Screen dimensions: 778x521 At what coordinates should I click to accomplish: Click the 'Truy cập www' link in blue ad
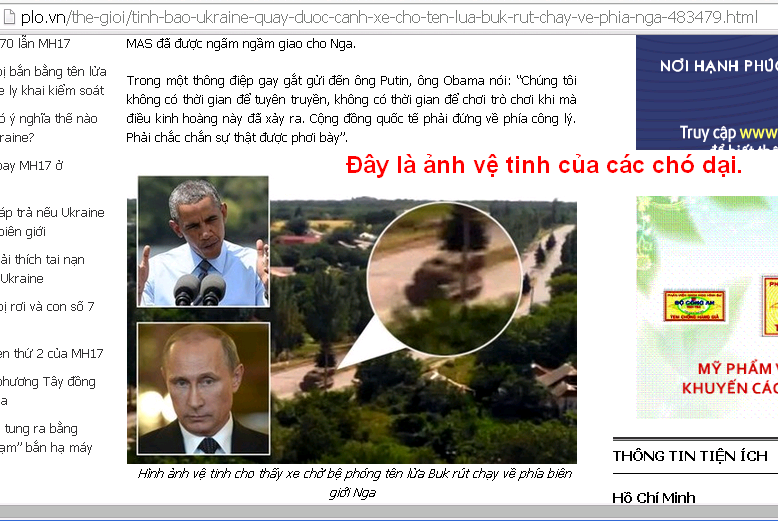coord(728,132)
